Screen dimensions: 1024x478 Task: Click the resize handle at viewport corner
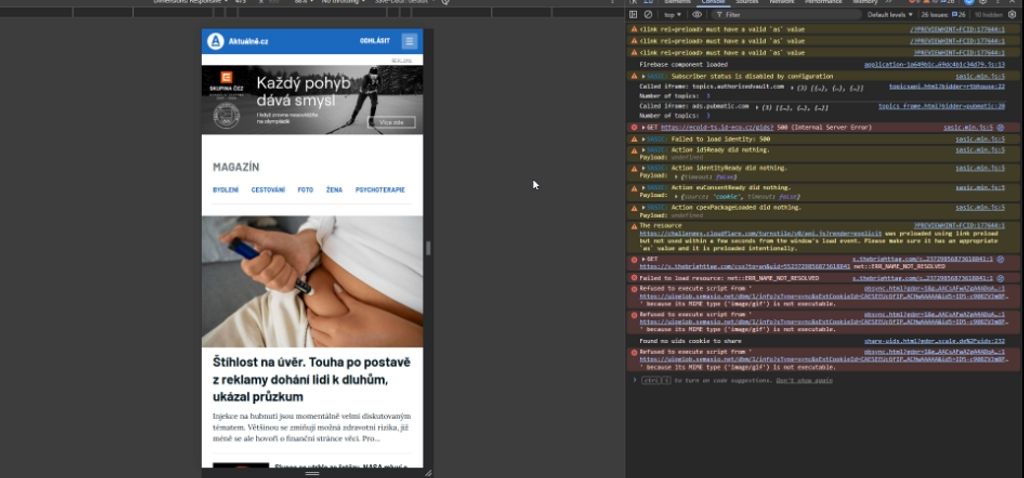tap(427, 472)
